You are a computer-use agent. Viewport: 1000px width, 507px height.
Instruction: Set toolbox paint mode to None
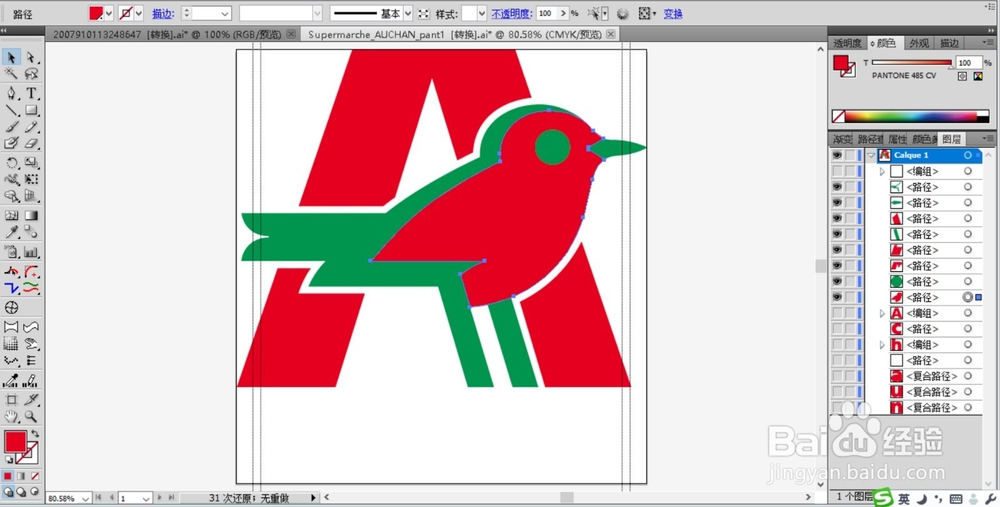(35, 476)
